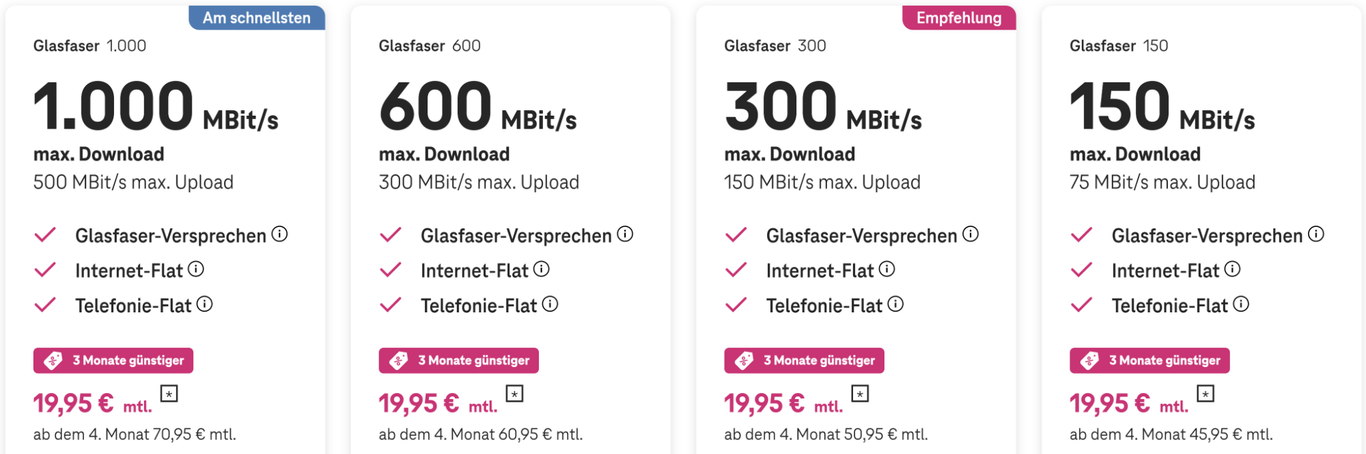Open price footnote asterisk for Glasfaser 300

click(860, 395)
